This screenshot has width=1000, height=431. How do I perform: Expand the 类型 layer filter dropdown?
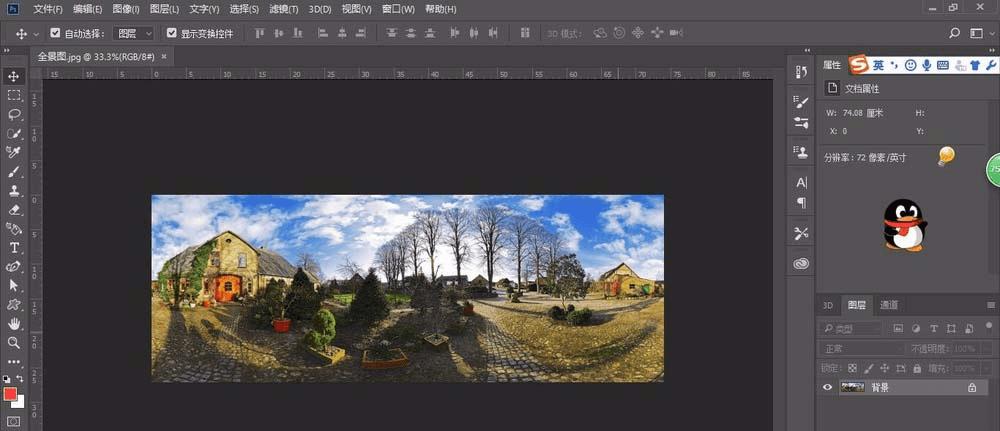click(x=852, y=328)
